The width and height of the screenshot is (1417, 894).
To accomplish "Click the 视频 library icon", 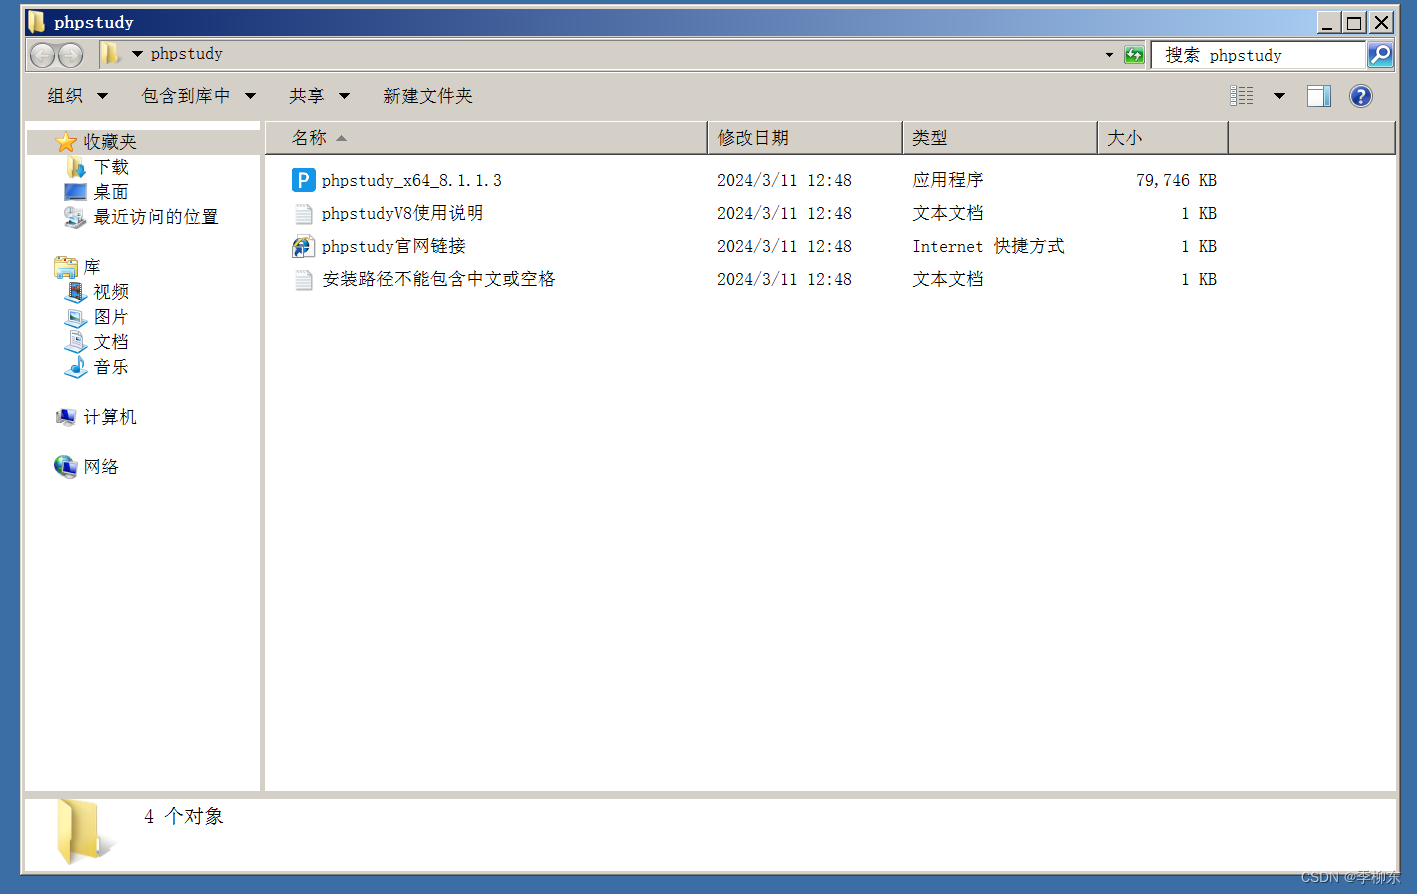I will pyautogui.click(x=76, y=292).
